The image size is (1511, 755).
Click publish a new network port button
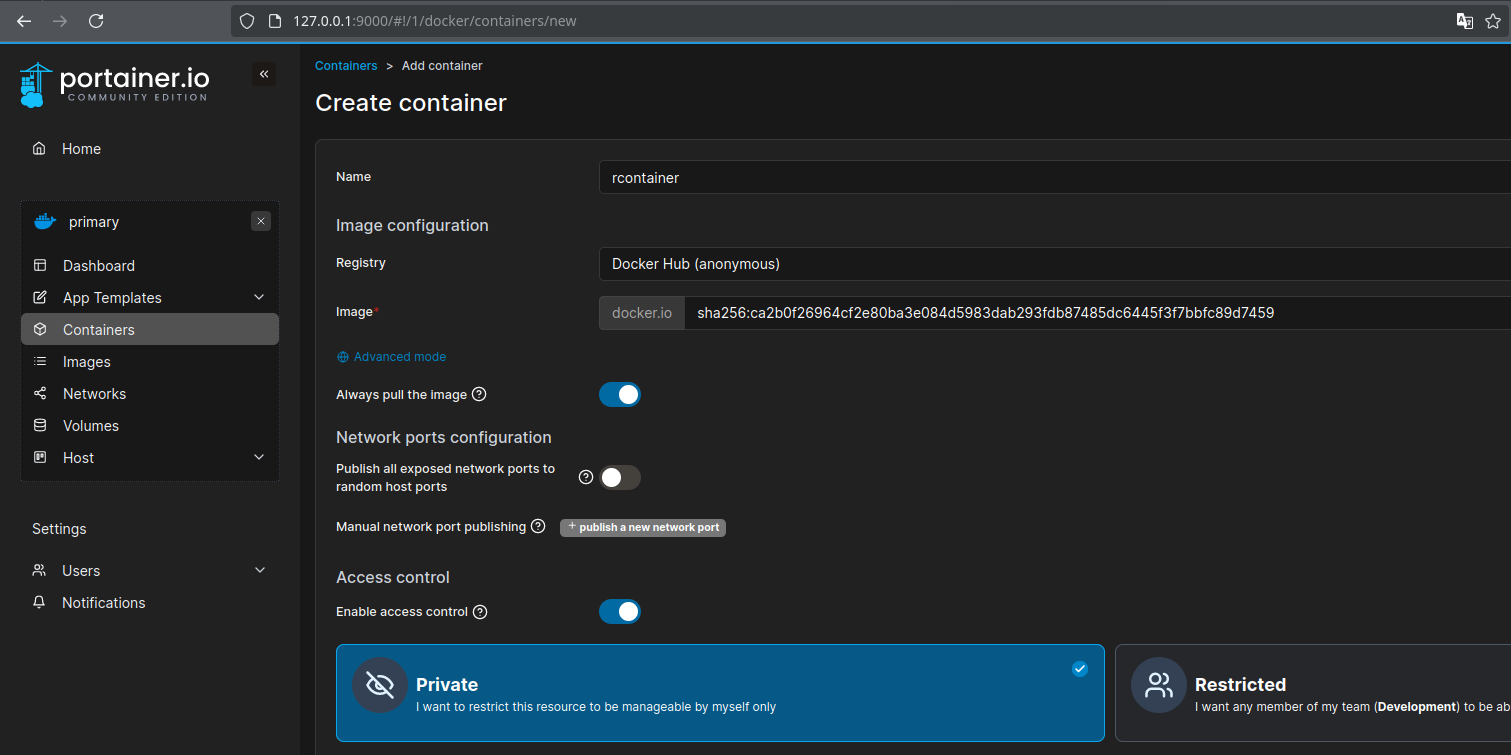pyautogui.click(x=643, y=527)
